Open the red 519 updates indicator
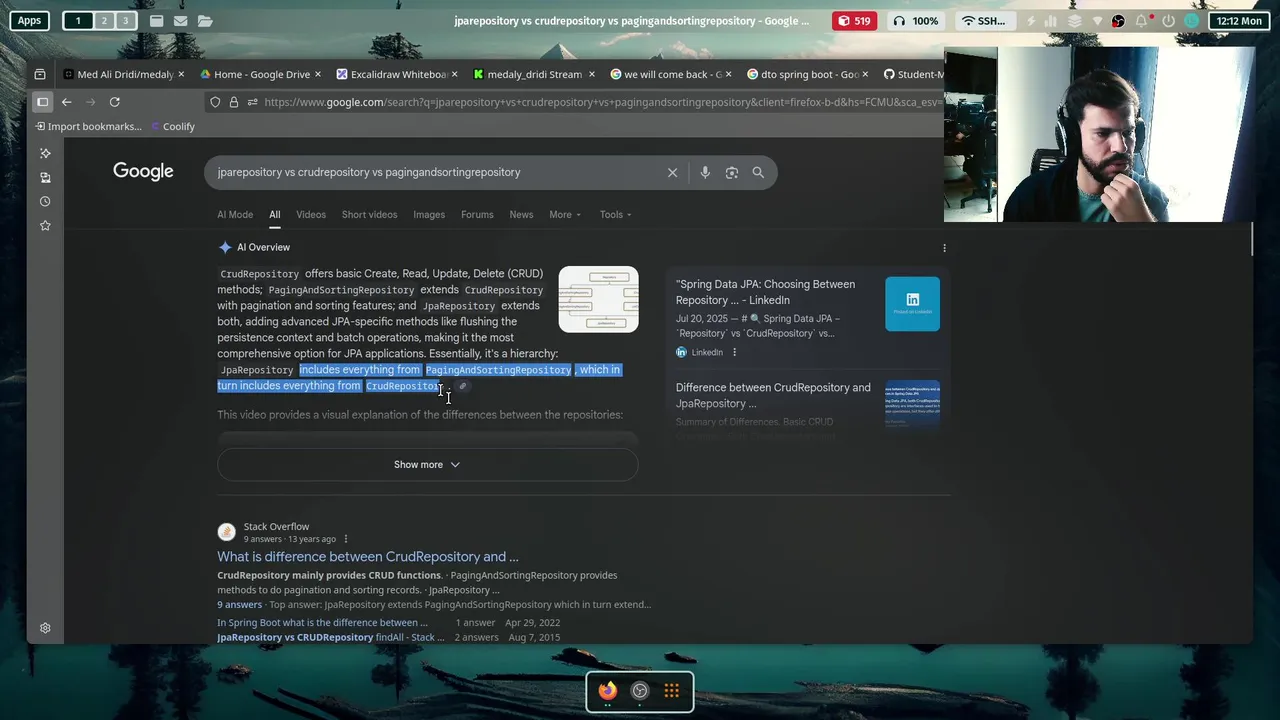This screenshot has height=720, width=1280. [854, 20]
